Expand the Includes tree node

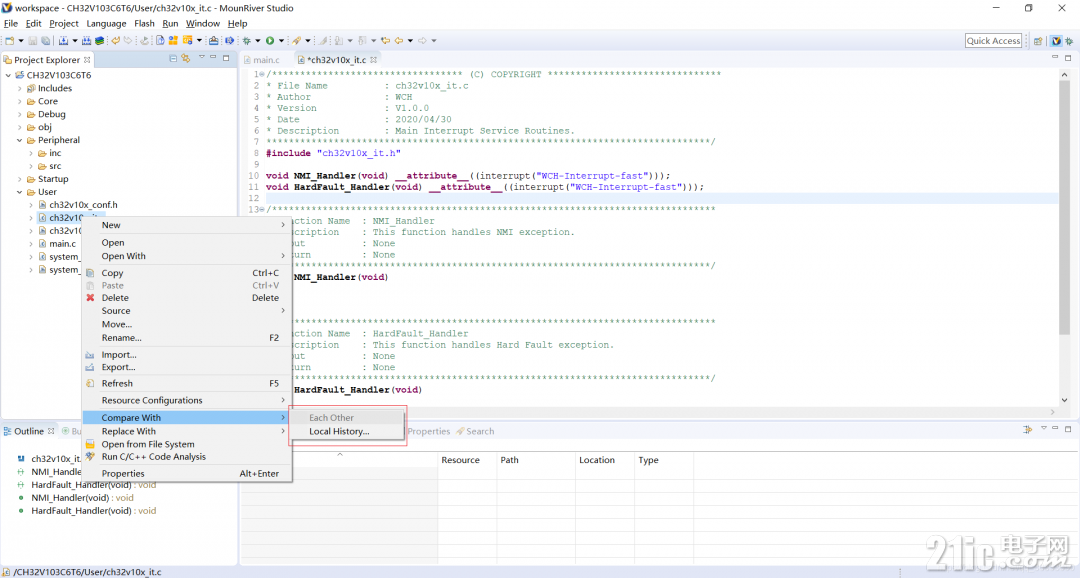pyautogui.click(x=19, y=88)
